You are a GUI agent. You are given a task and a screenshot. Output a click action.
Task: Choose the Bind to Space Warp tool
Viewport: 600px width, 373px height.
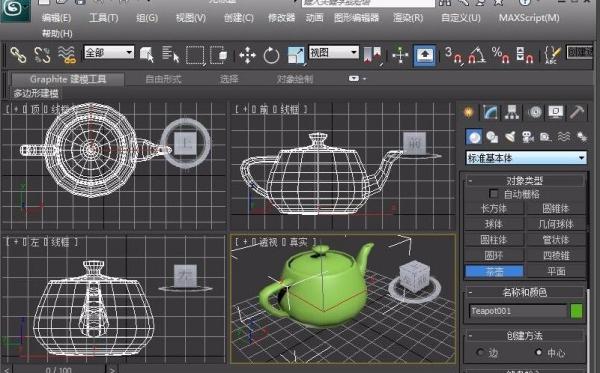[x=67, y=55]
